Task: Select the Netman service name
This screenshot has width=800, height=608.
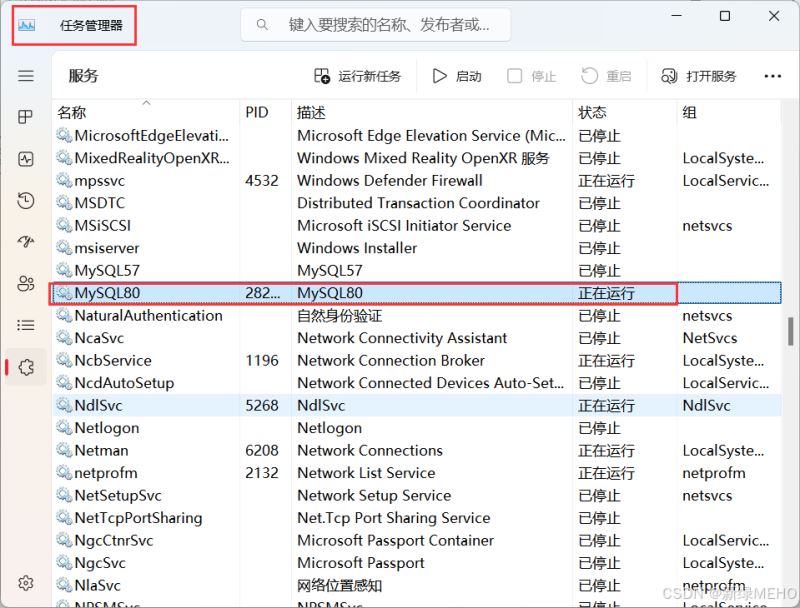Action: 102,450
